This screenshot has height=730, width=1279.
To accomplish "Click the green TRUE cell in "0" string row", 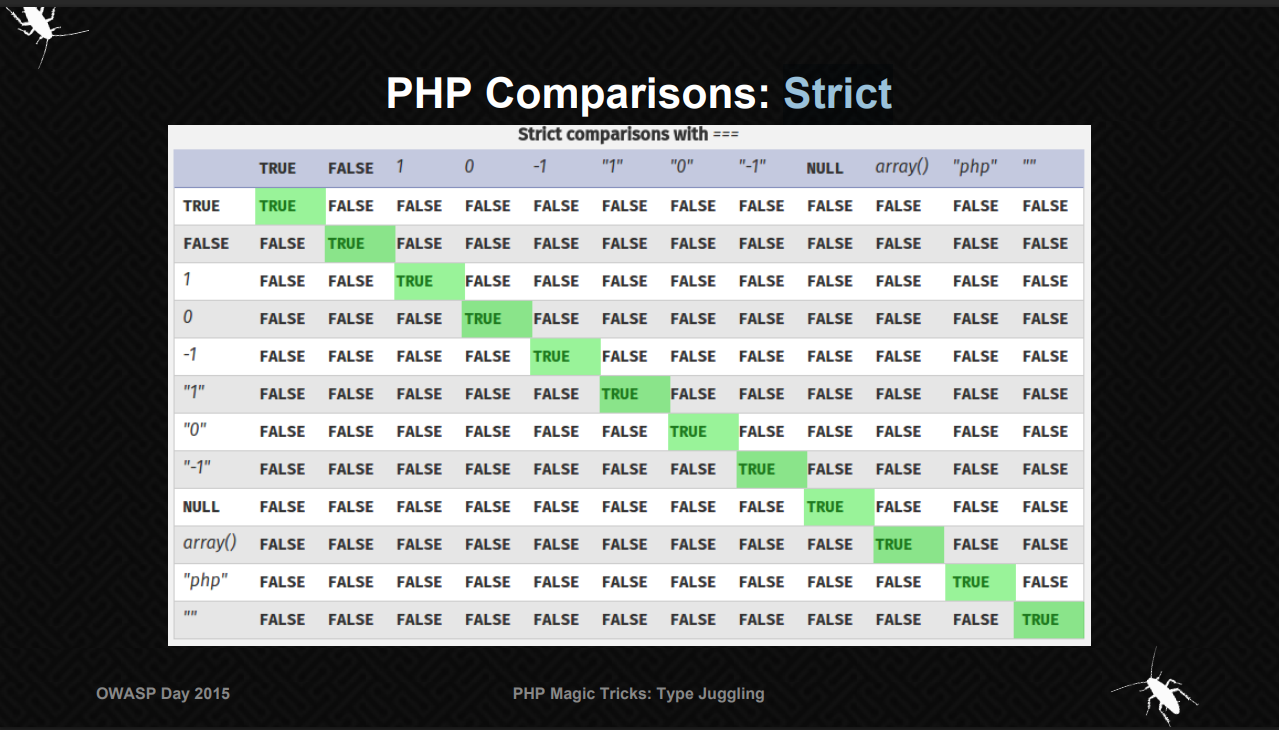I will tap(689, 432).
